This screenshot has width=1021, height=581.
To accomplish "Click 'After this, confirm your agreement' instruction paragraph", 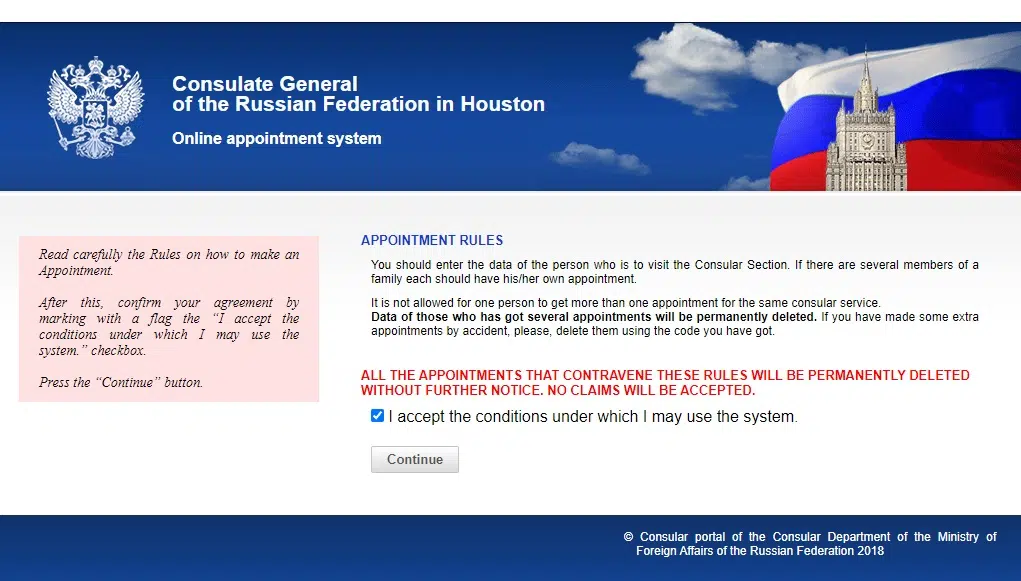I will pyautogui.click(x=169, y=326).
